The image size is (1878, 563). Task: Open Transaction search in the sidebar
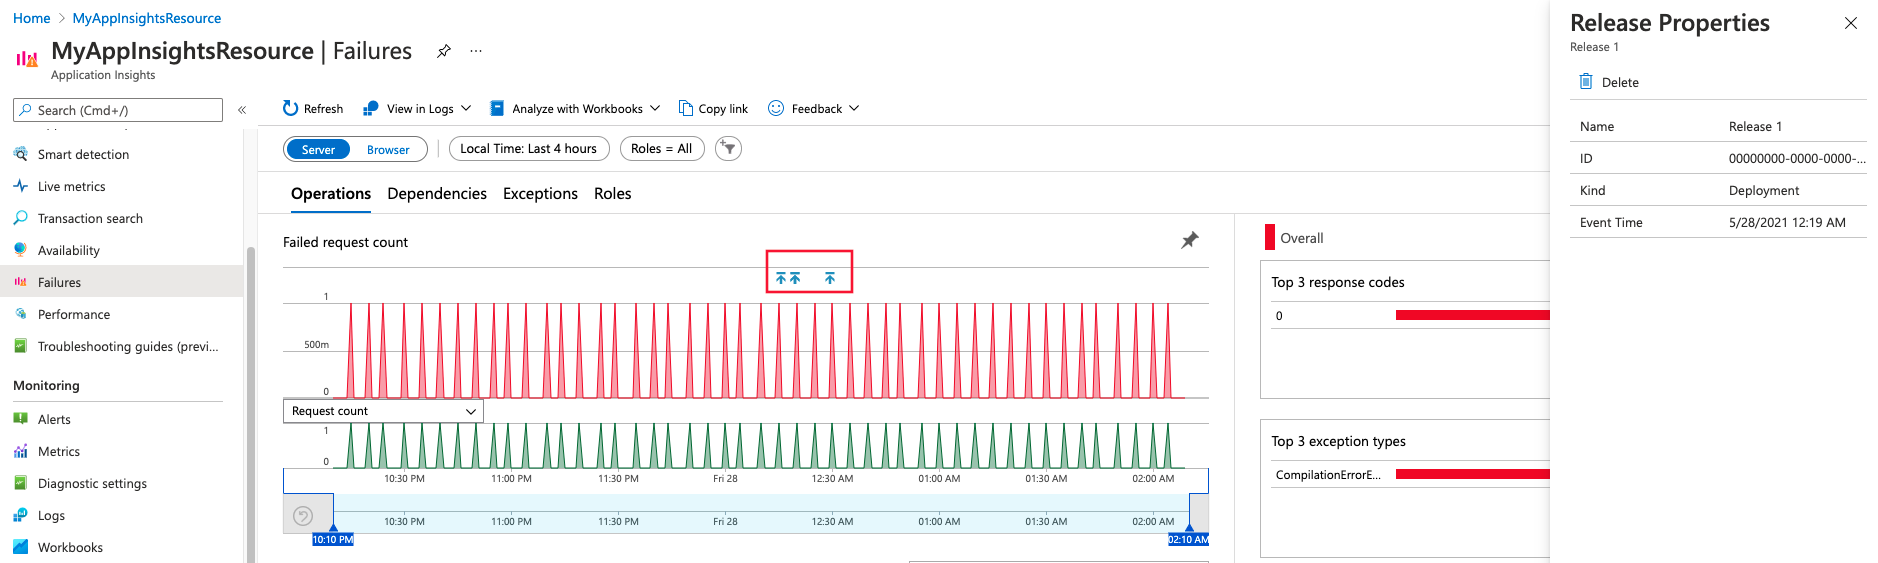click(x=121, y=218)
